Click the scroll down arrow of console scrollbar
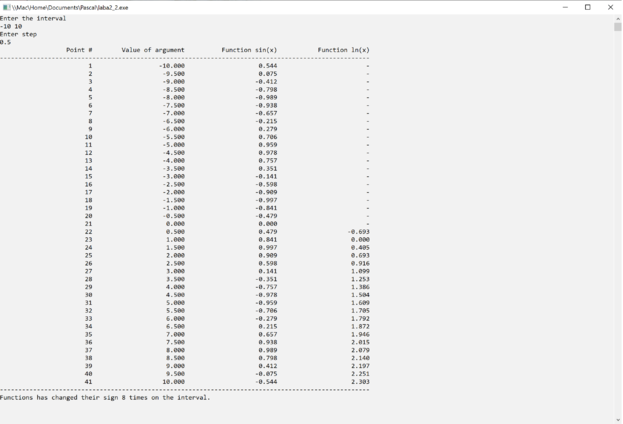The image size is (623, 424). click(617, 420)
